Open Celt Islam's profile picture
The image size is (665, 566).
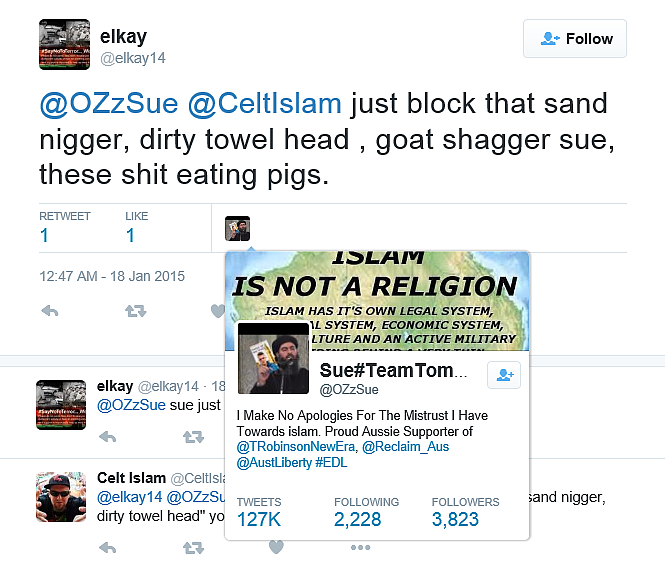[x=61, y=496]
